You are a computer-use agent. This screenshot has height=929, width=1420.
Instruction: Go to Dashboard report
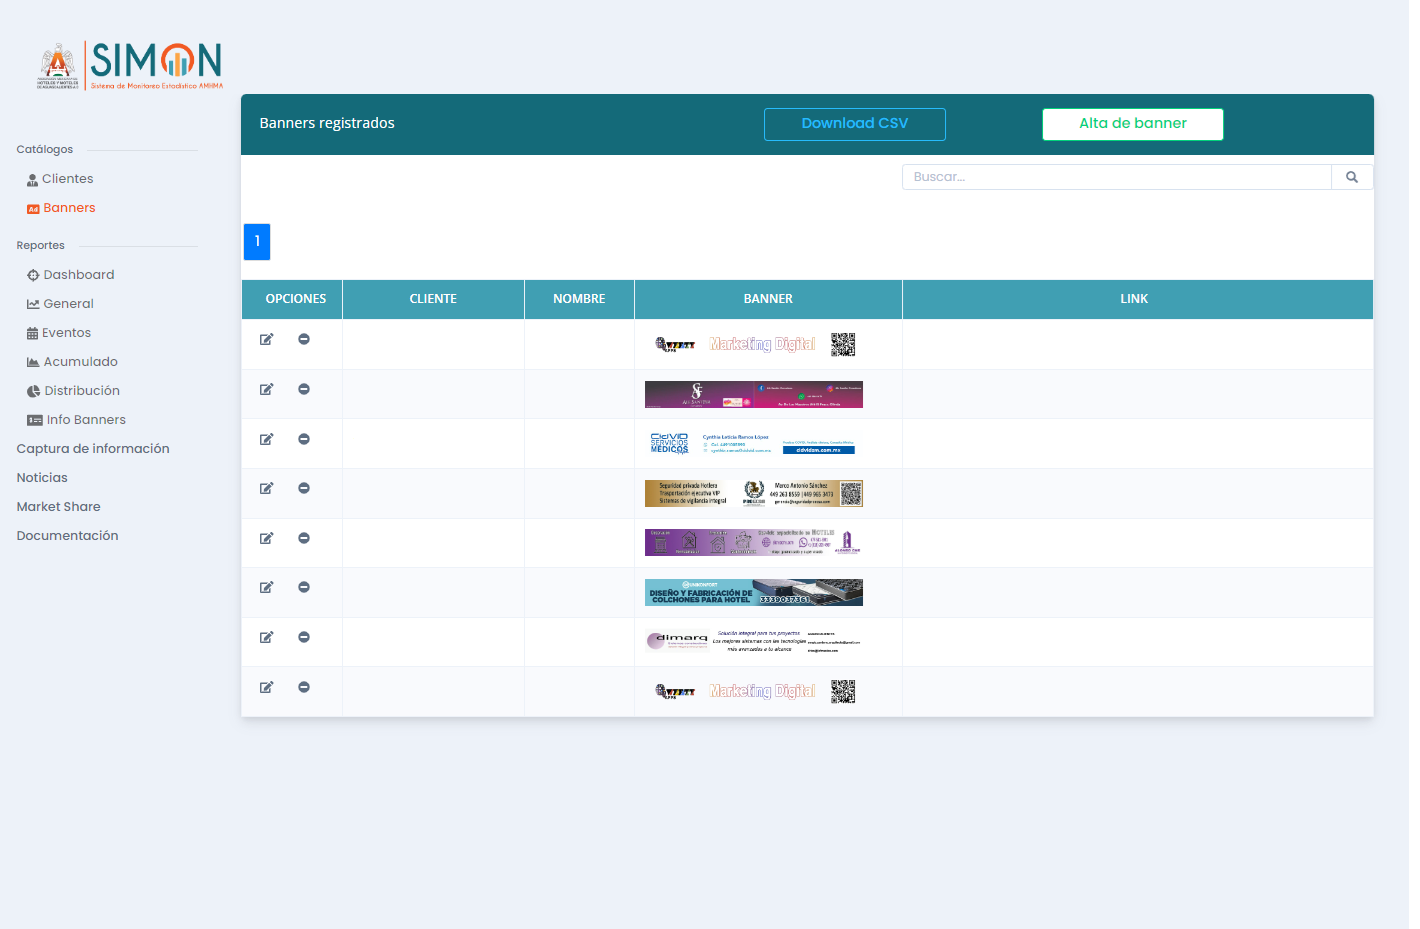coord(78,275)
